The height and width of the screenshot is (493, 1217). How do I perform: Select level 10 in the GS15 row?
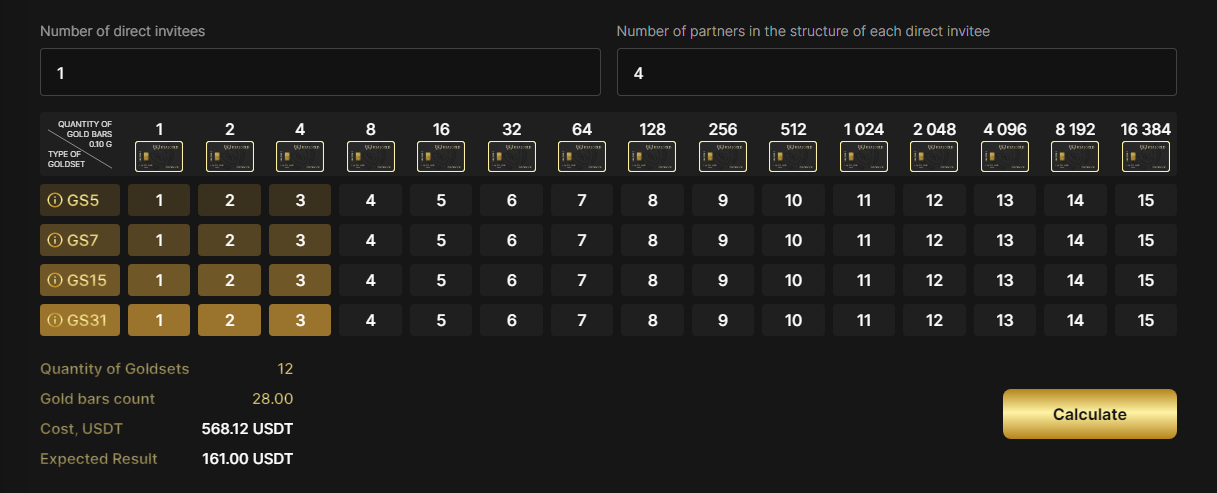(x=793, y=280)
